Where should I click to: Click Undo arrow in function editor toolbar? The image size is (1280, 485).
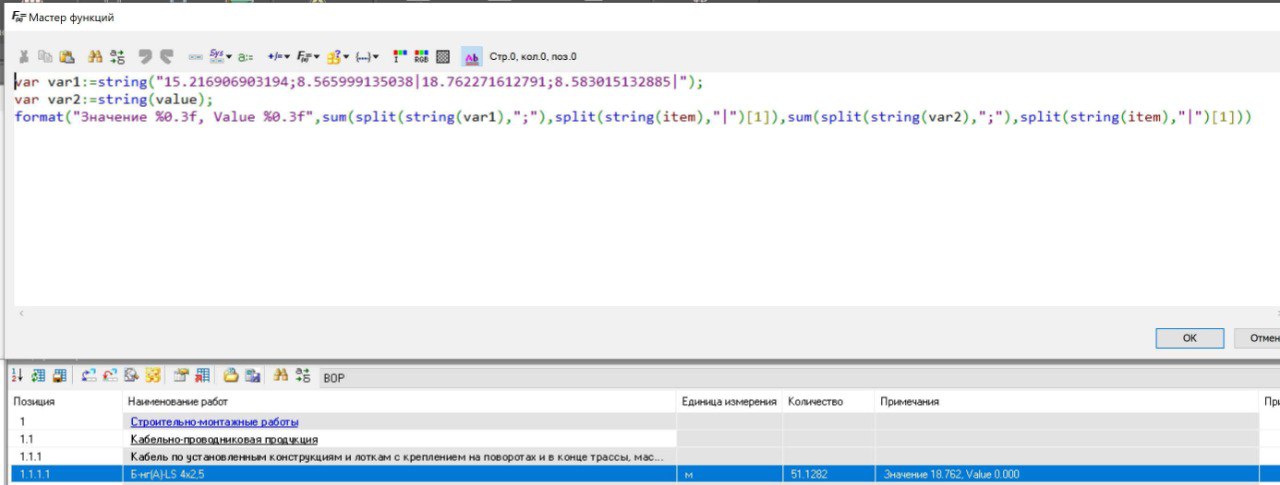[x=144, y=57]
